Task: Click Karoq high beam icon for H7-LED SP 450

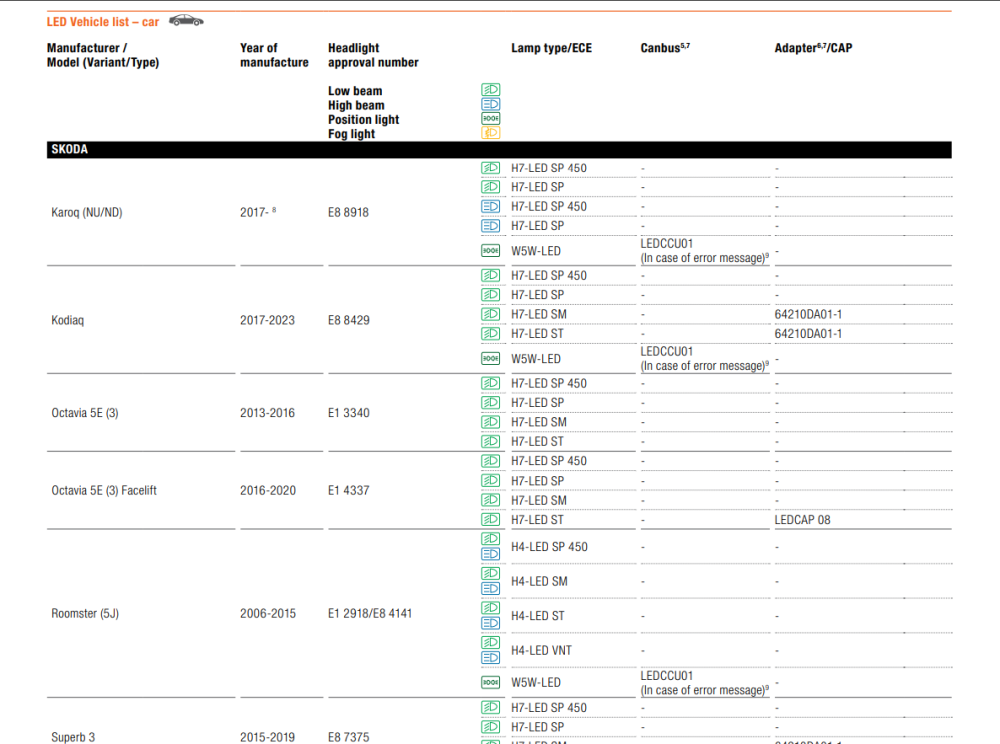Action: point(490,207)
